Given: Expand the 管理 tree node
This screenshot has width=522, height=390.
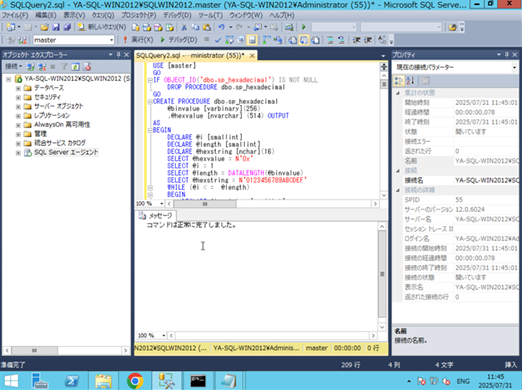Looking at the screenshot, I should (x=18, y=134).
